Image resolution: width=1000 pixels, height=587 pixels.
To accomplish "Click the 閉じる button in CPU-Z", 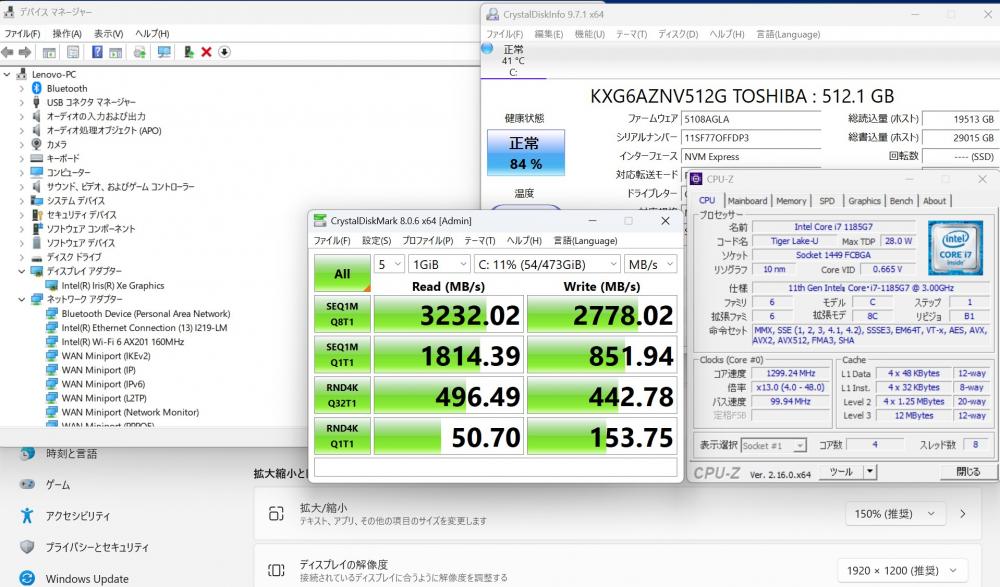I will click(x=968, y=472).
